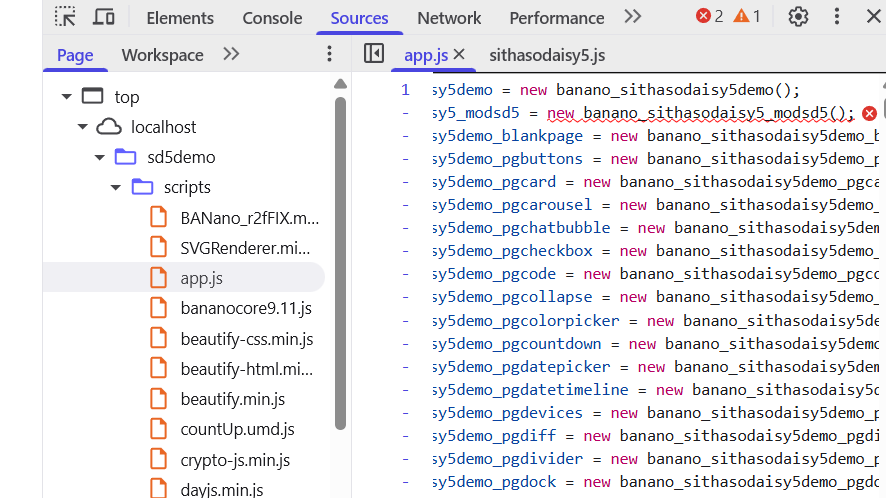Switch to the Console tab

(x=272, y=18)
